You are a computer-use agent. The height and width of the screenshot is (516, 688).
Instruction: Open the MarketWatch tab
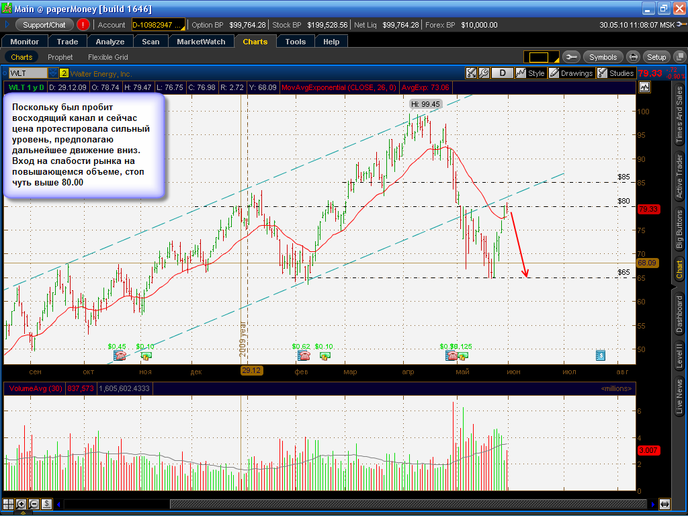pyautogui.click(x=201, y=42)
